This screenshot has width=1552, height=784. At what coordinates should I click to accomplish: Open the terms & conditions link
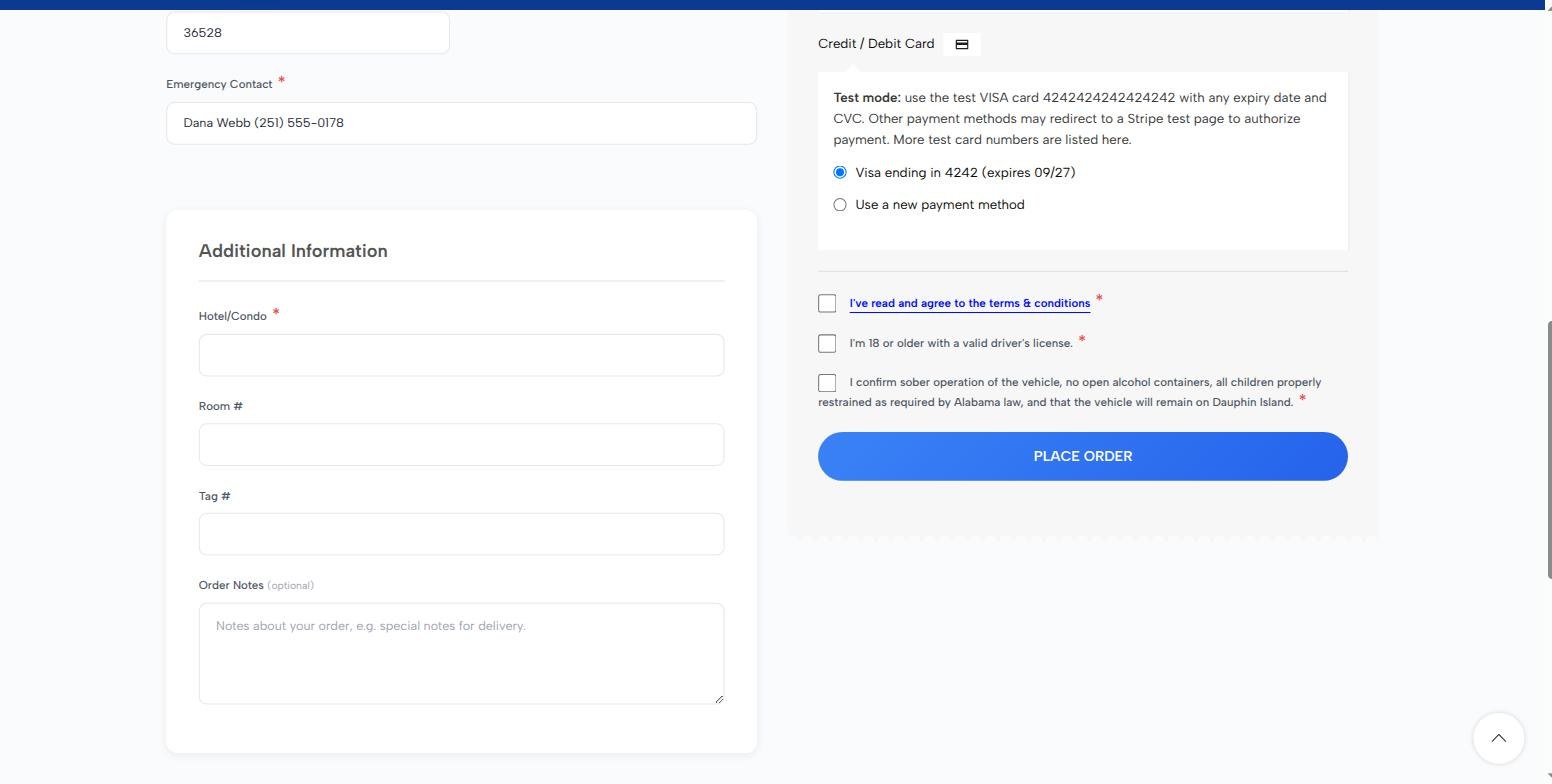tap(969, 303)
